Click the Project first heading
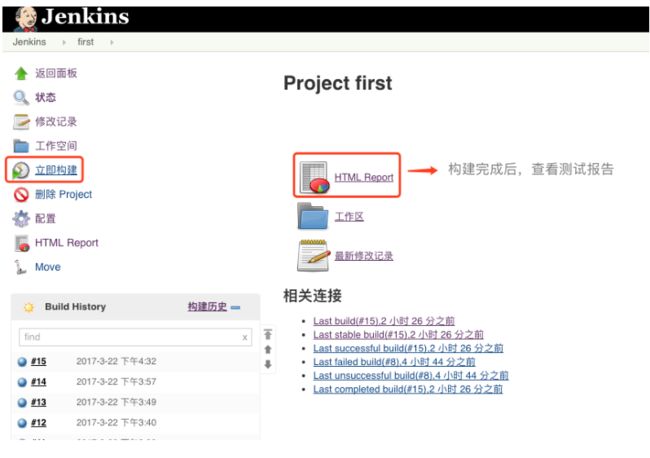650x458 pixels. pyautogui.click(x=338, y=83)
